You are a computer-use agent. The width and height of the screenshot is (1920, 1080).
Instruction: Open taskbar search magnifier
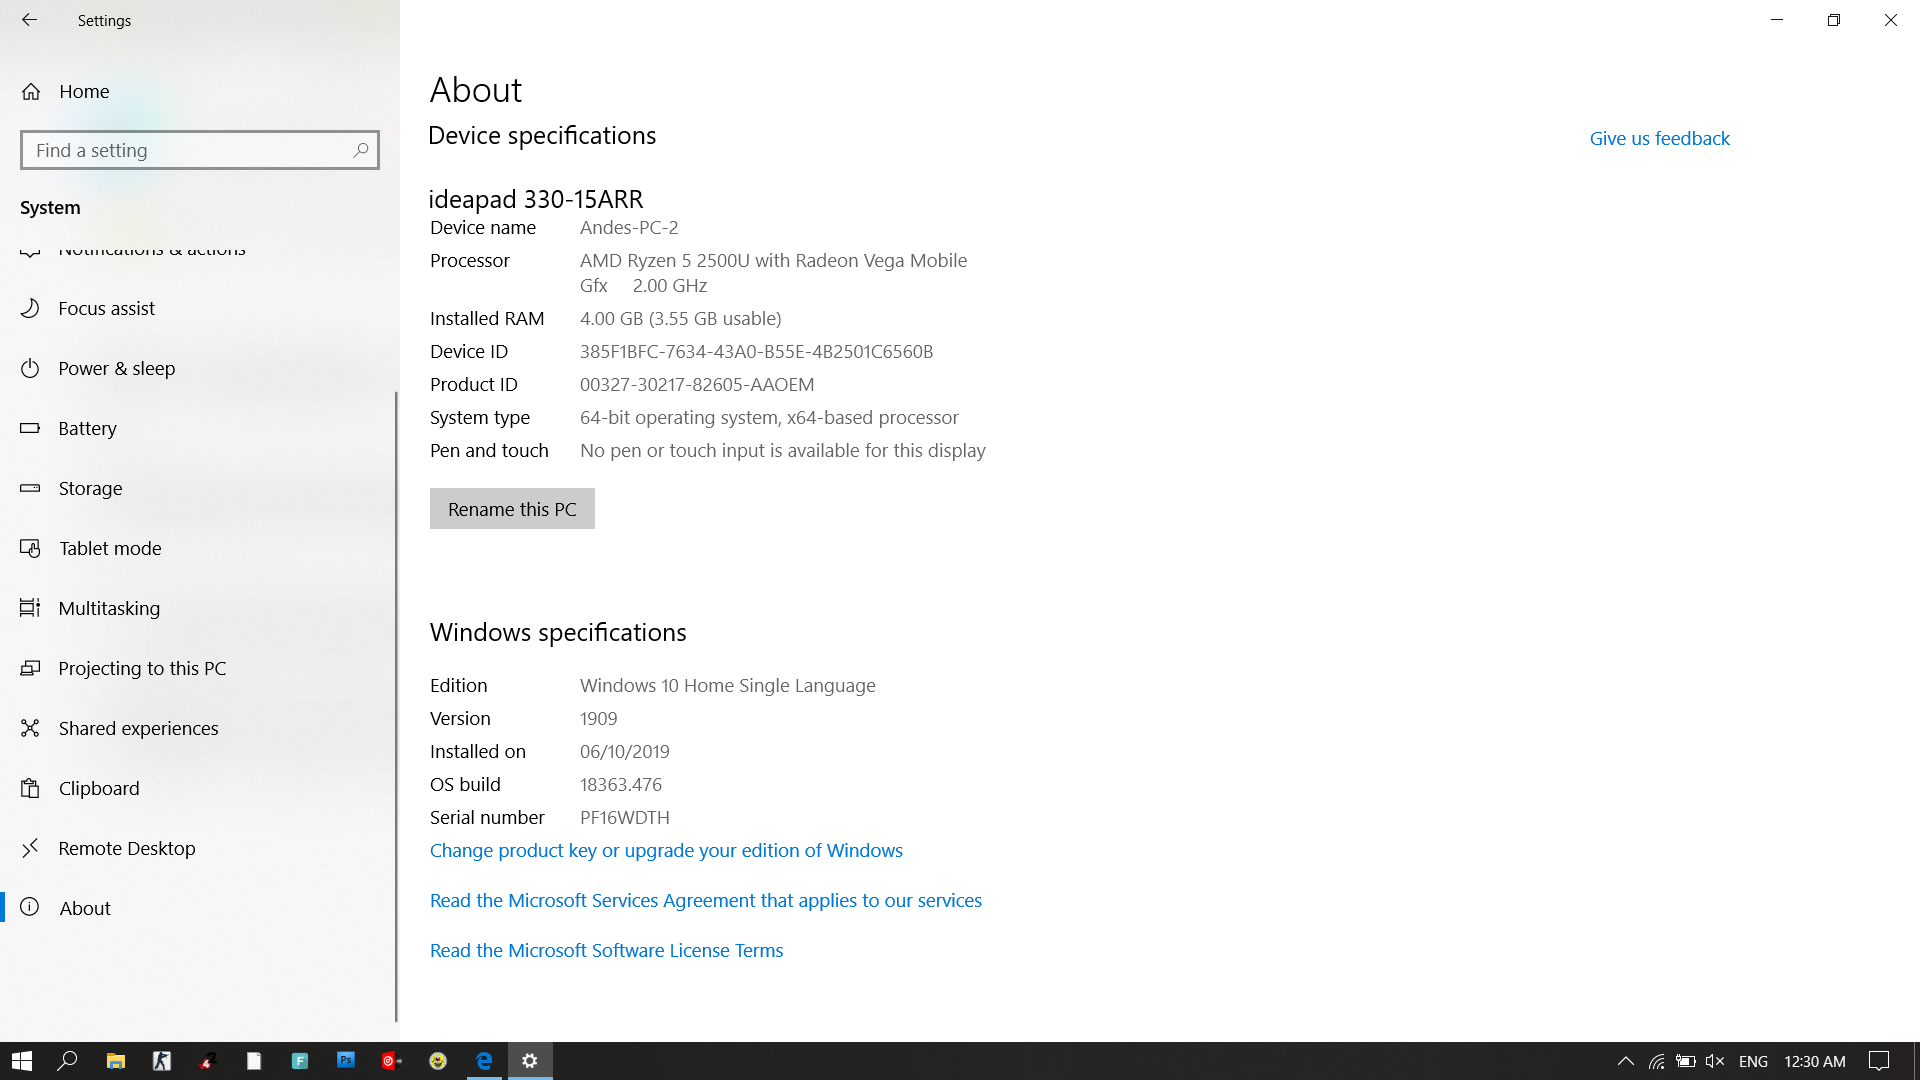[67, 1061]
